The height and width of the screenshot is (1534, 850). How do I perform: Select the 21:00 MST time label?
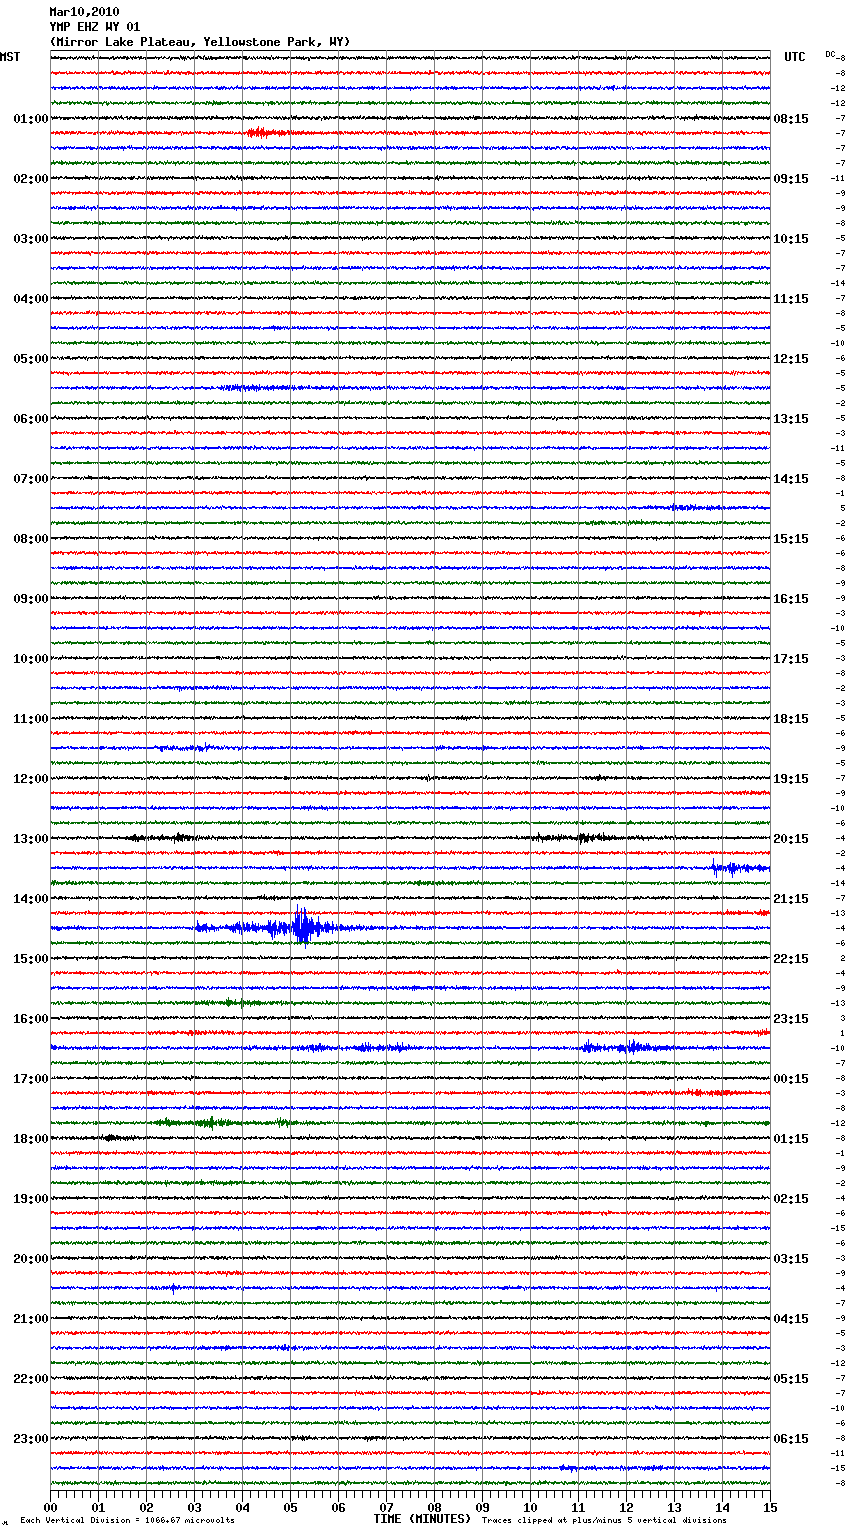(31, 1319)
